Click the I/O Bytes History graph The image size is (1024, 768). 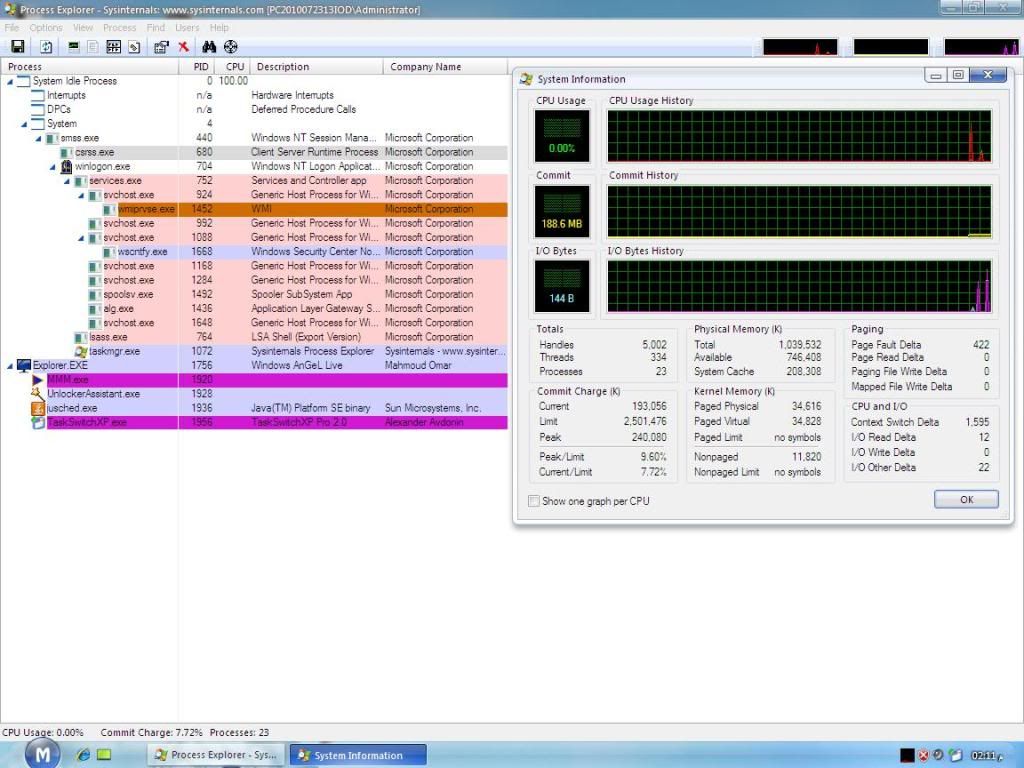[799, 286]
